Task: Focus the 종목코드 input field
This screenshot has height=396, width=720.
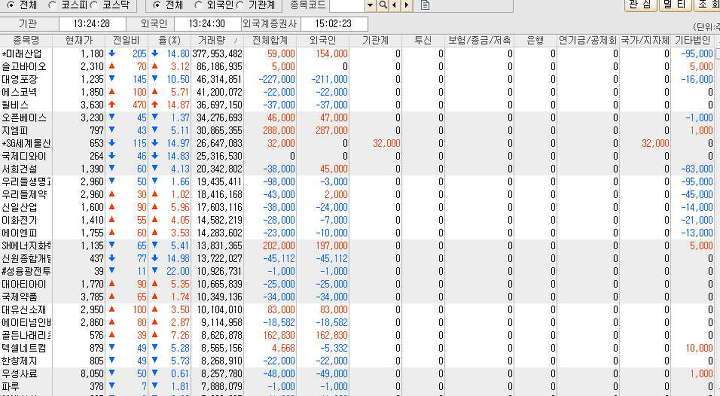Action: coord(347,5)
